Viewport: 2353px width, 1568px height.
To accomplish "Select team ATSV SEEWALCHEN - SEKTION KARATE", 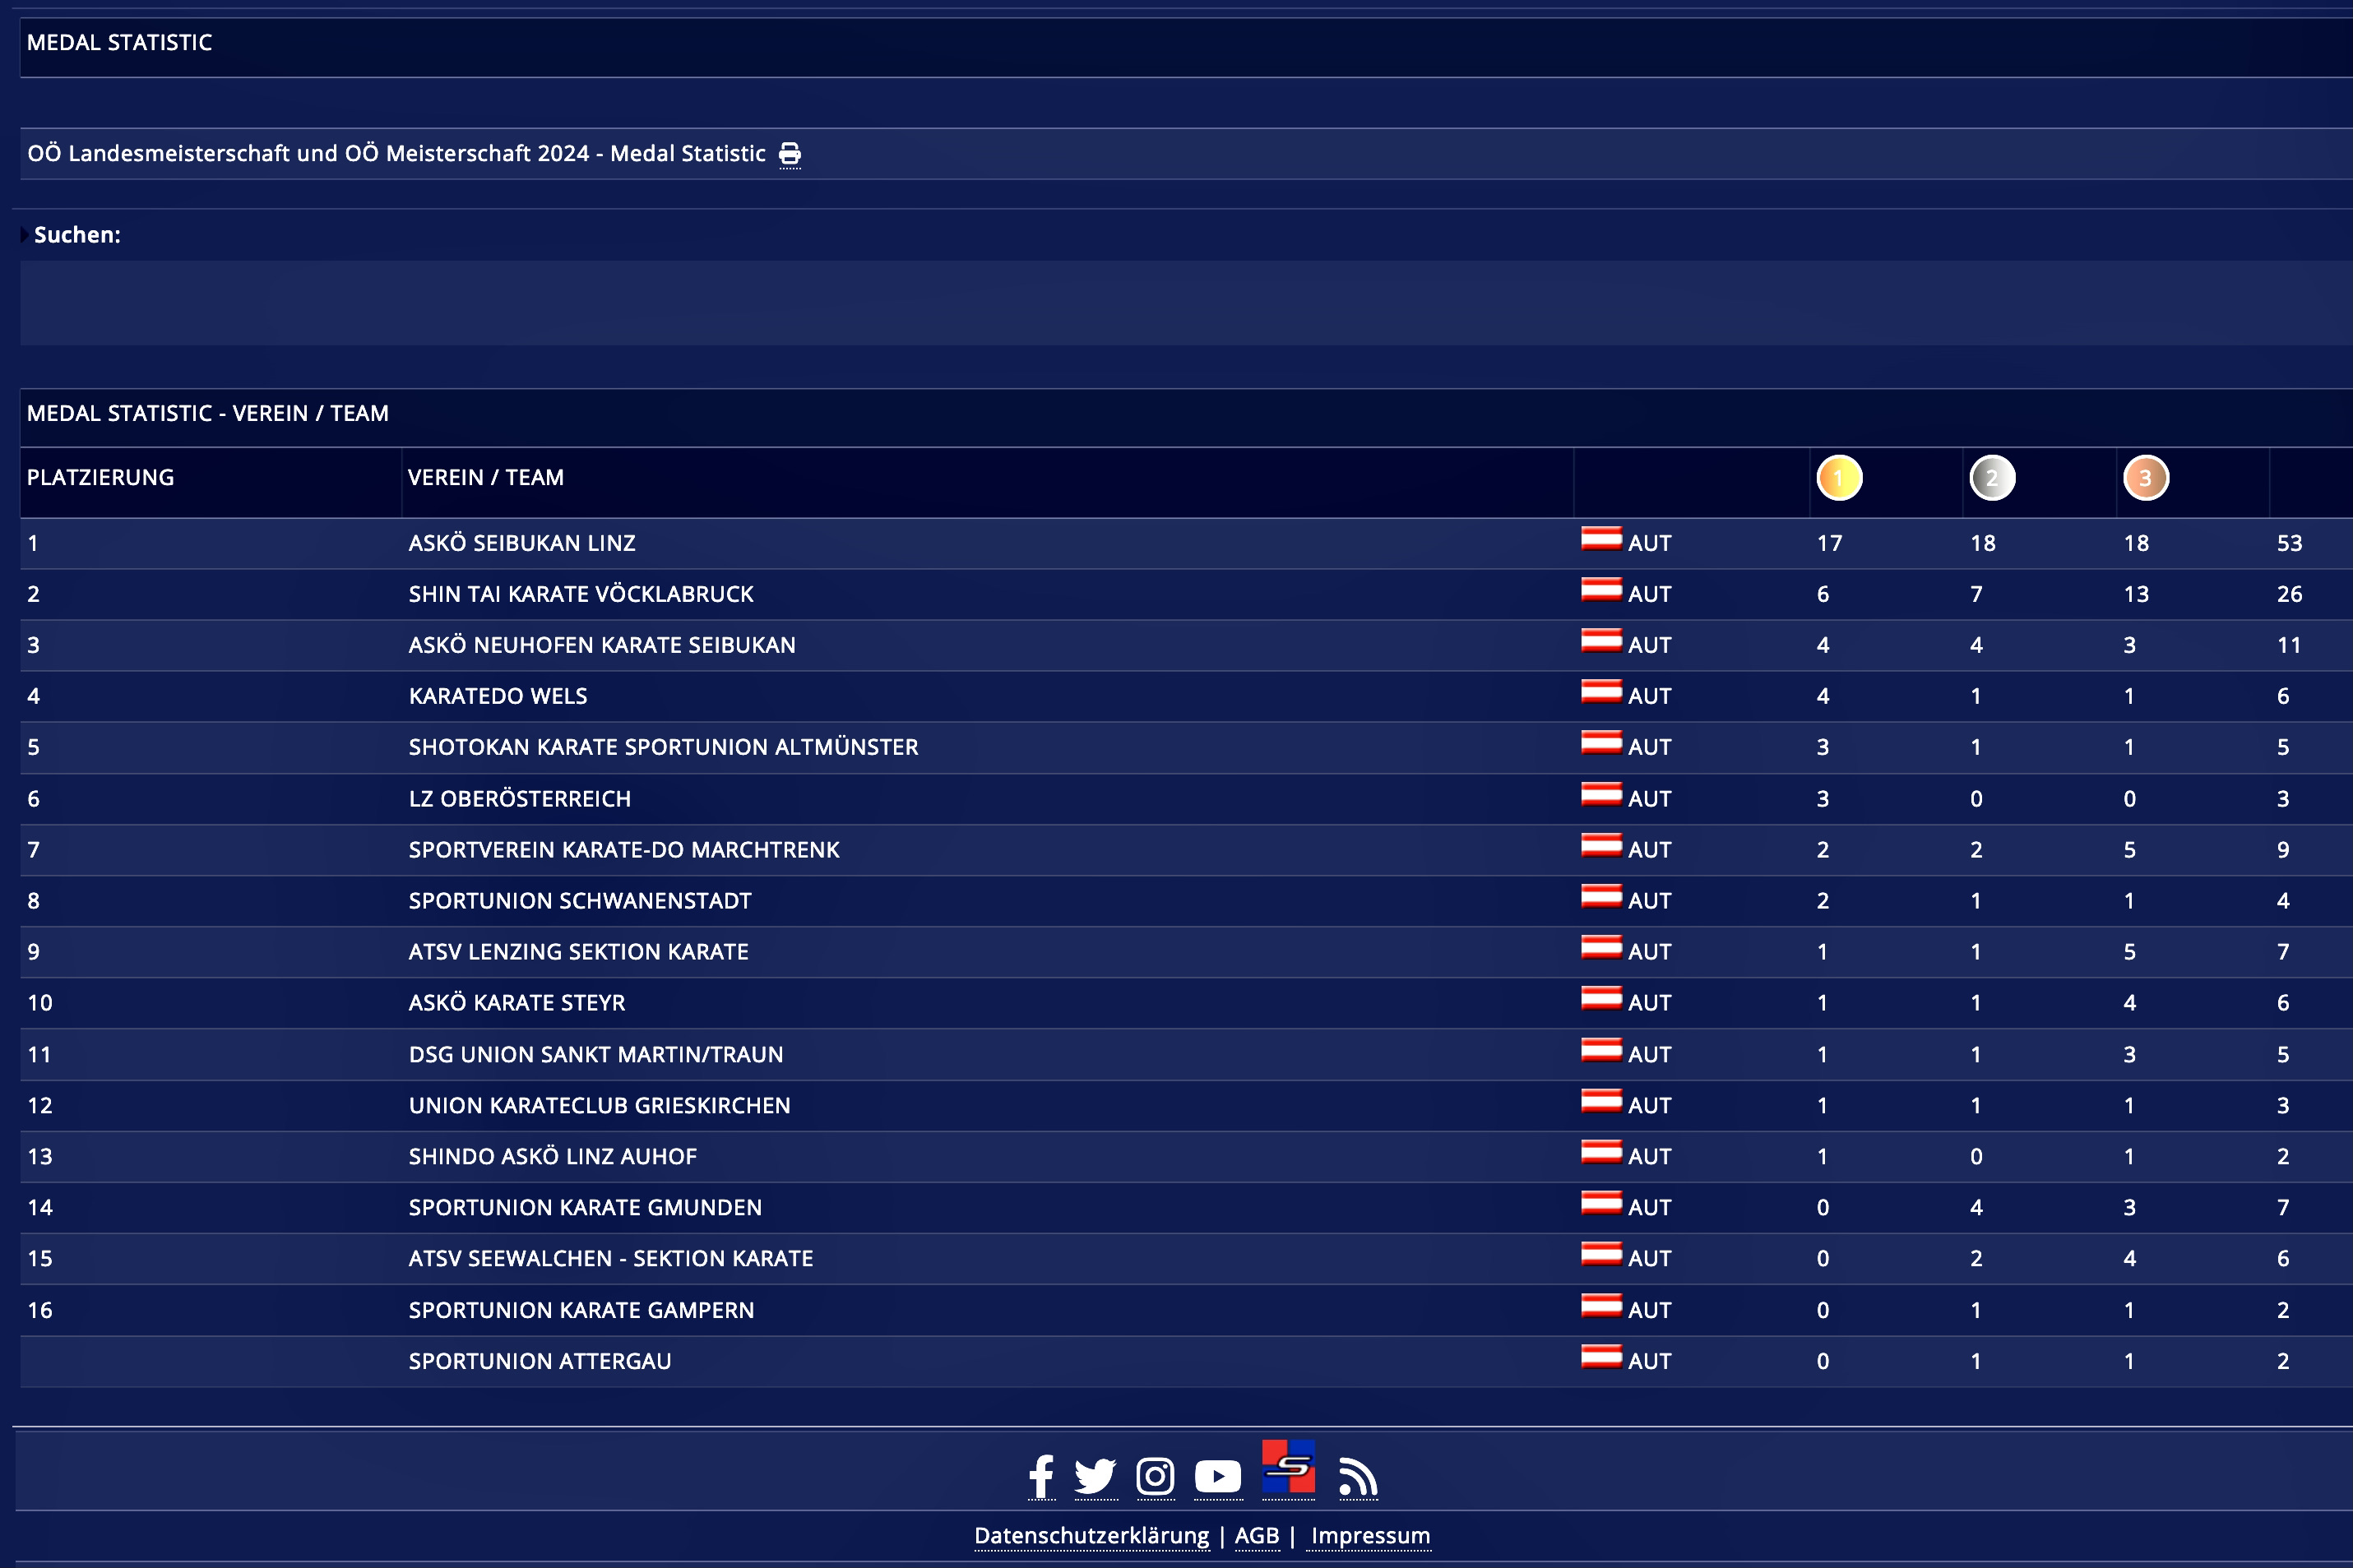I will 611,1259.
